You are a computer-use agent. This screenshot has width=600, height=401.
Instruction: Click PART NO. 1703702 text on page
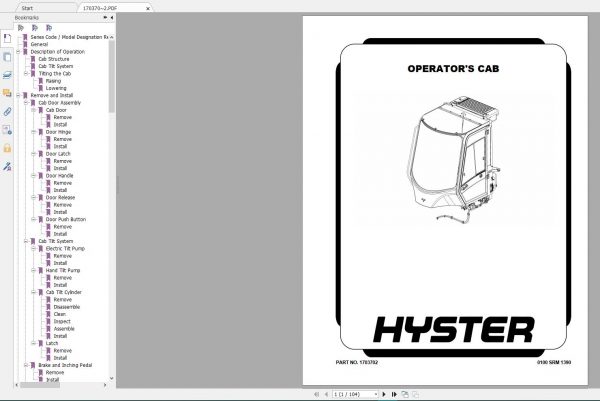click(357, 362)
